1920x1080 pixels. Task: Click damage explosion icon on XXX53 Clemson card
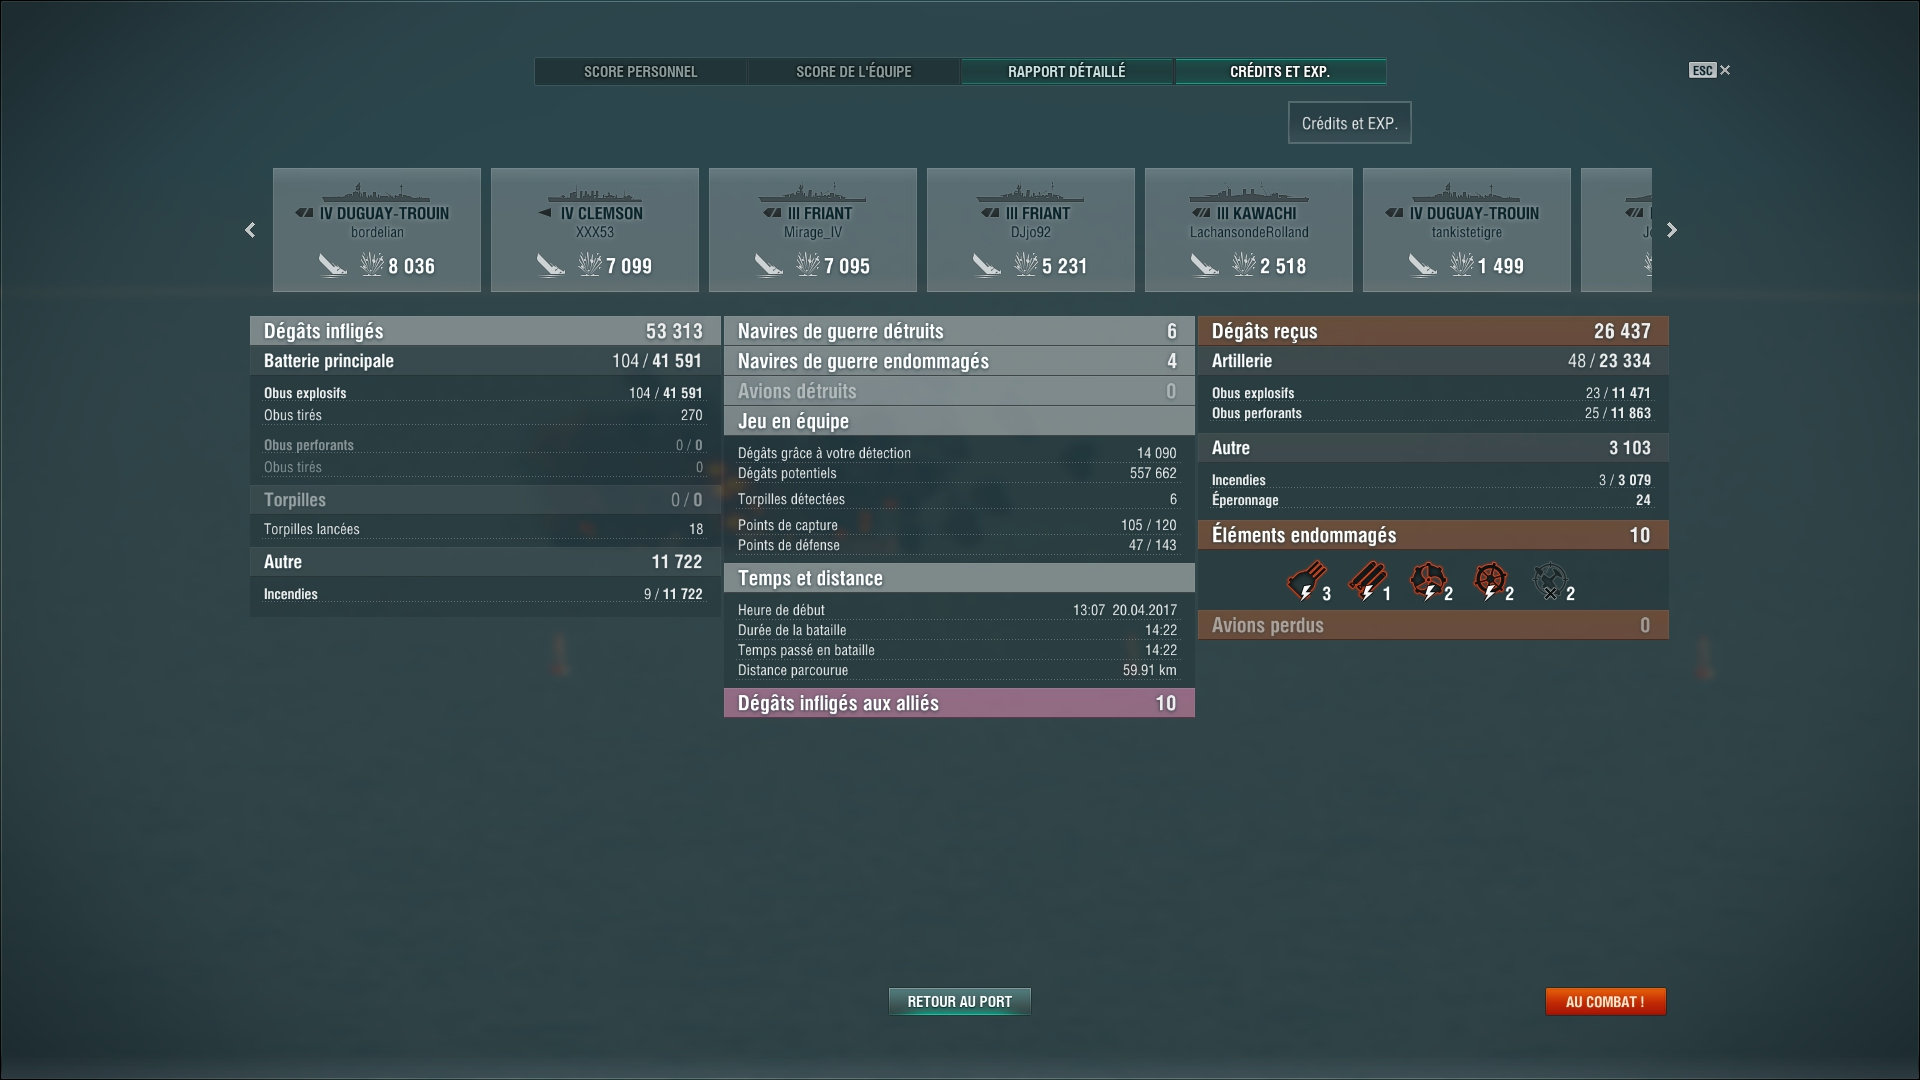pos(590,265)
